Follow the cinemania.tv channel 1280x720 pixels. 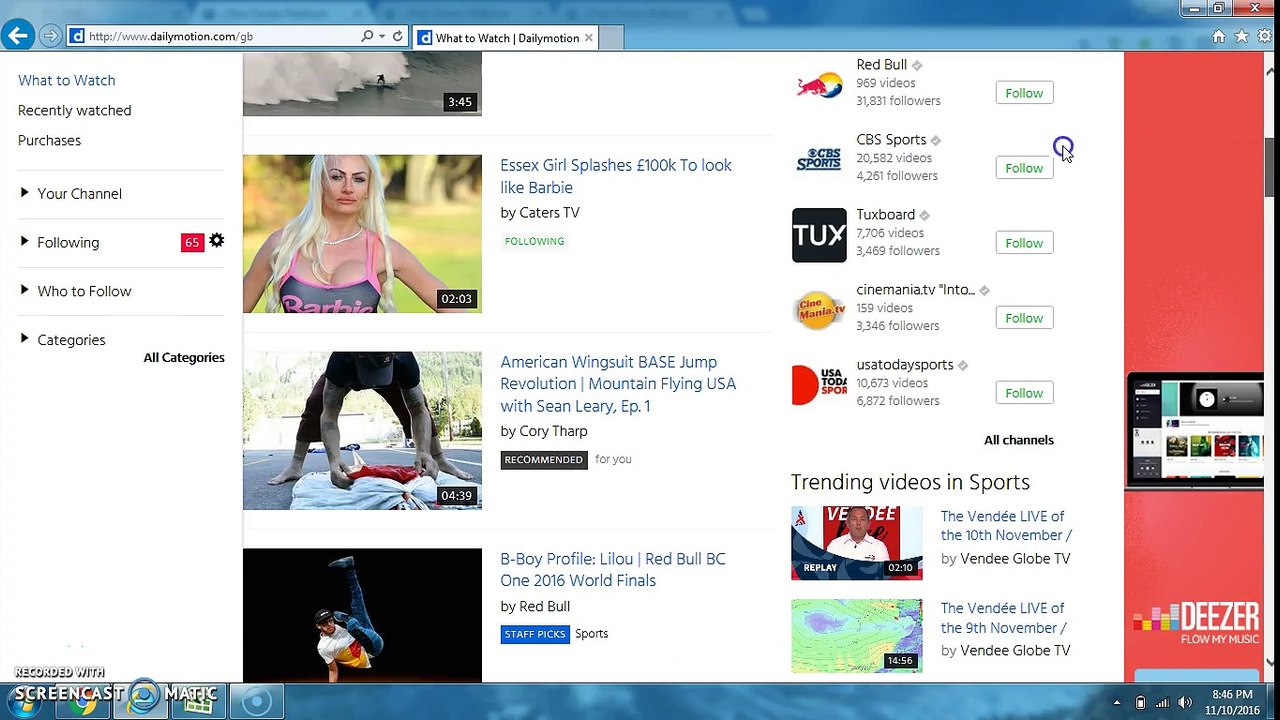1024,318
